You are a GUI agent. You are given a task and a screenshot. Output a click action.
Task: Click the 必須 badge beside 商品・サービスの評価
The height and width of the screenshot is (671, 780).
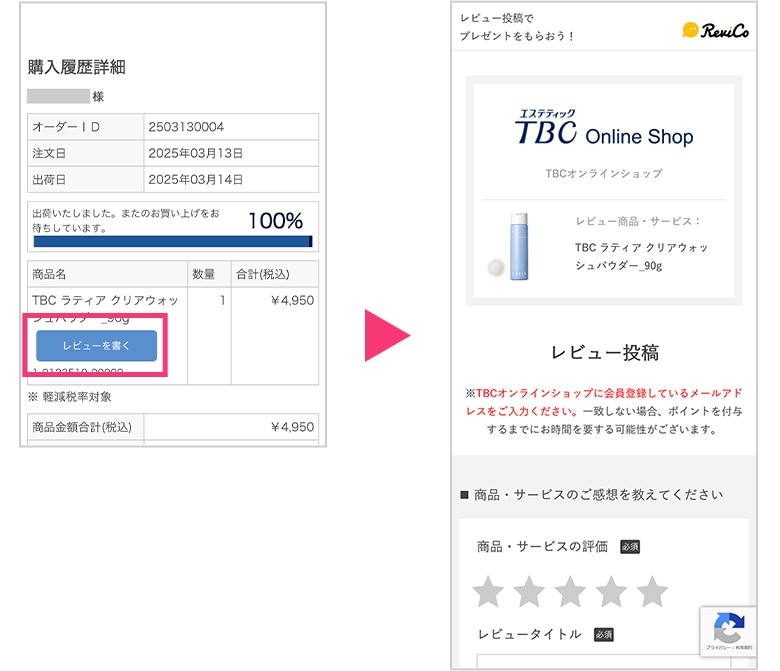630,547
